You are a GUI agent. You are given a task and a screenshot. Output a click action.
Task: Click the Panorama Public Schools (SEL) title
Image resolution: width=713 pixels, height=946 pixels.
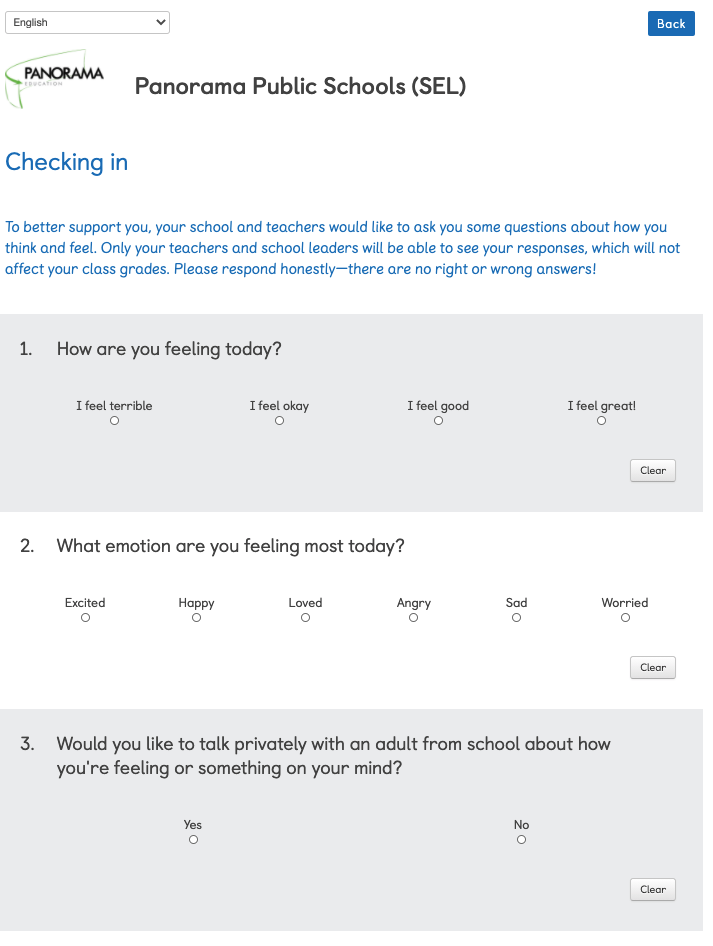(x=300, y=86)
